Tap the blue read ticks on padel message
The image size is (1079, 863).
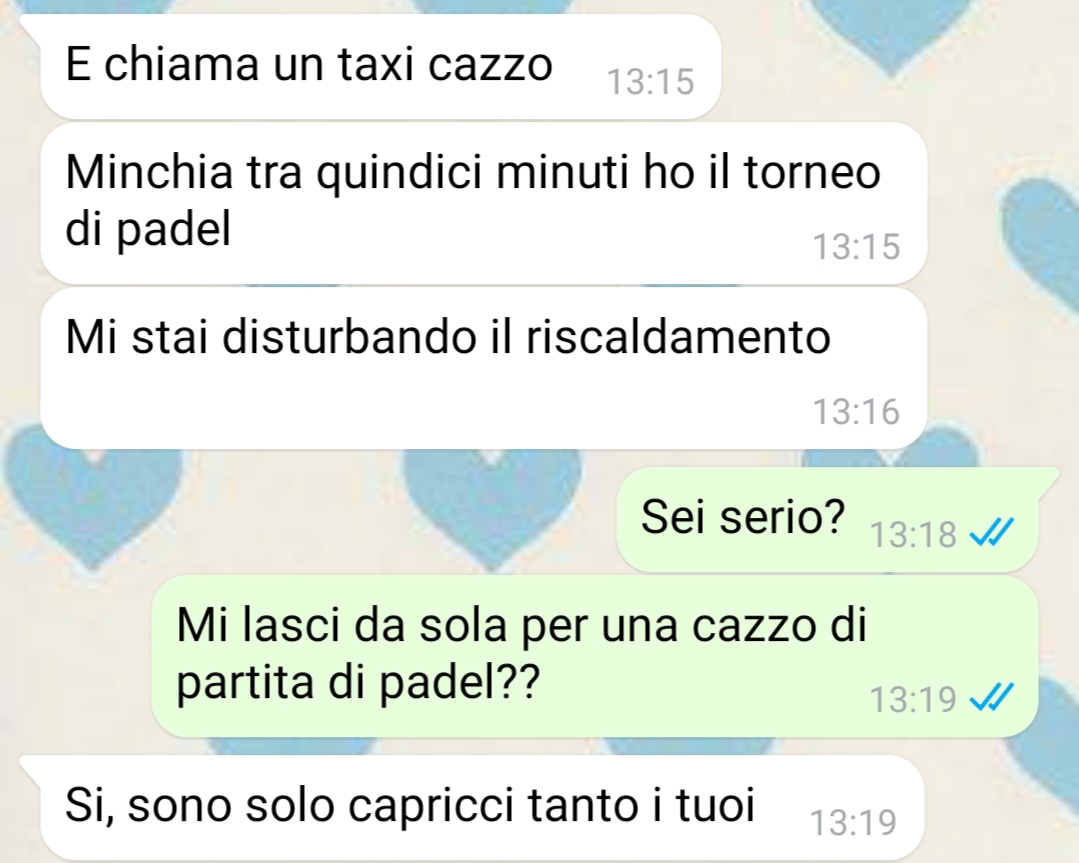(992, 699)
